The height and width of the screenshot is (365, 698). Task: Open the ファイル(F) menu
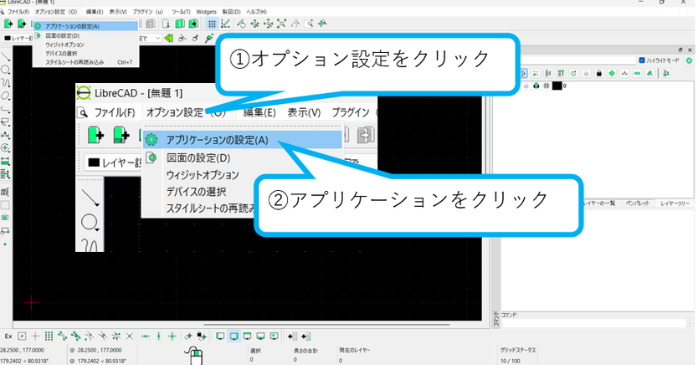click(x=18, y=12)
